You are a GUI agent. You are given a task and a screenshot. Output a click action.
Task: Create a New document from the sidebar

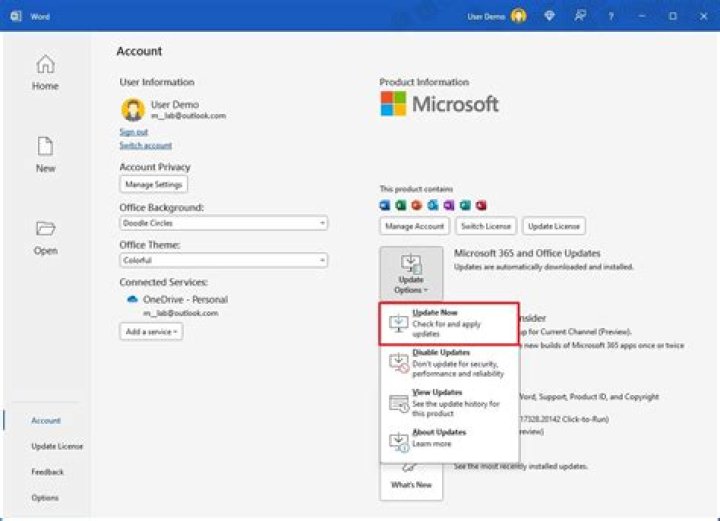point(45,155)
